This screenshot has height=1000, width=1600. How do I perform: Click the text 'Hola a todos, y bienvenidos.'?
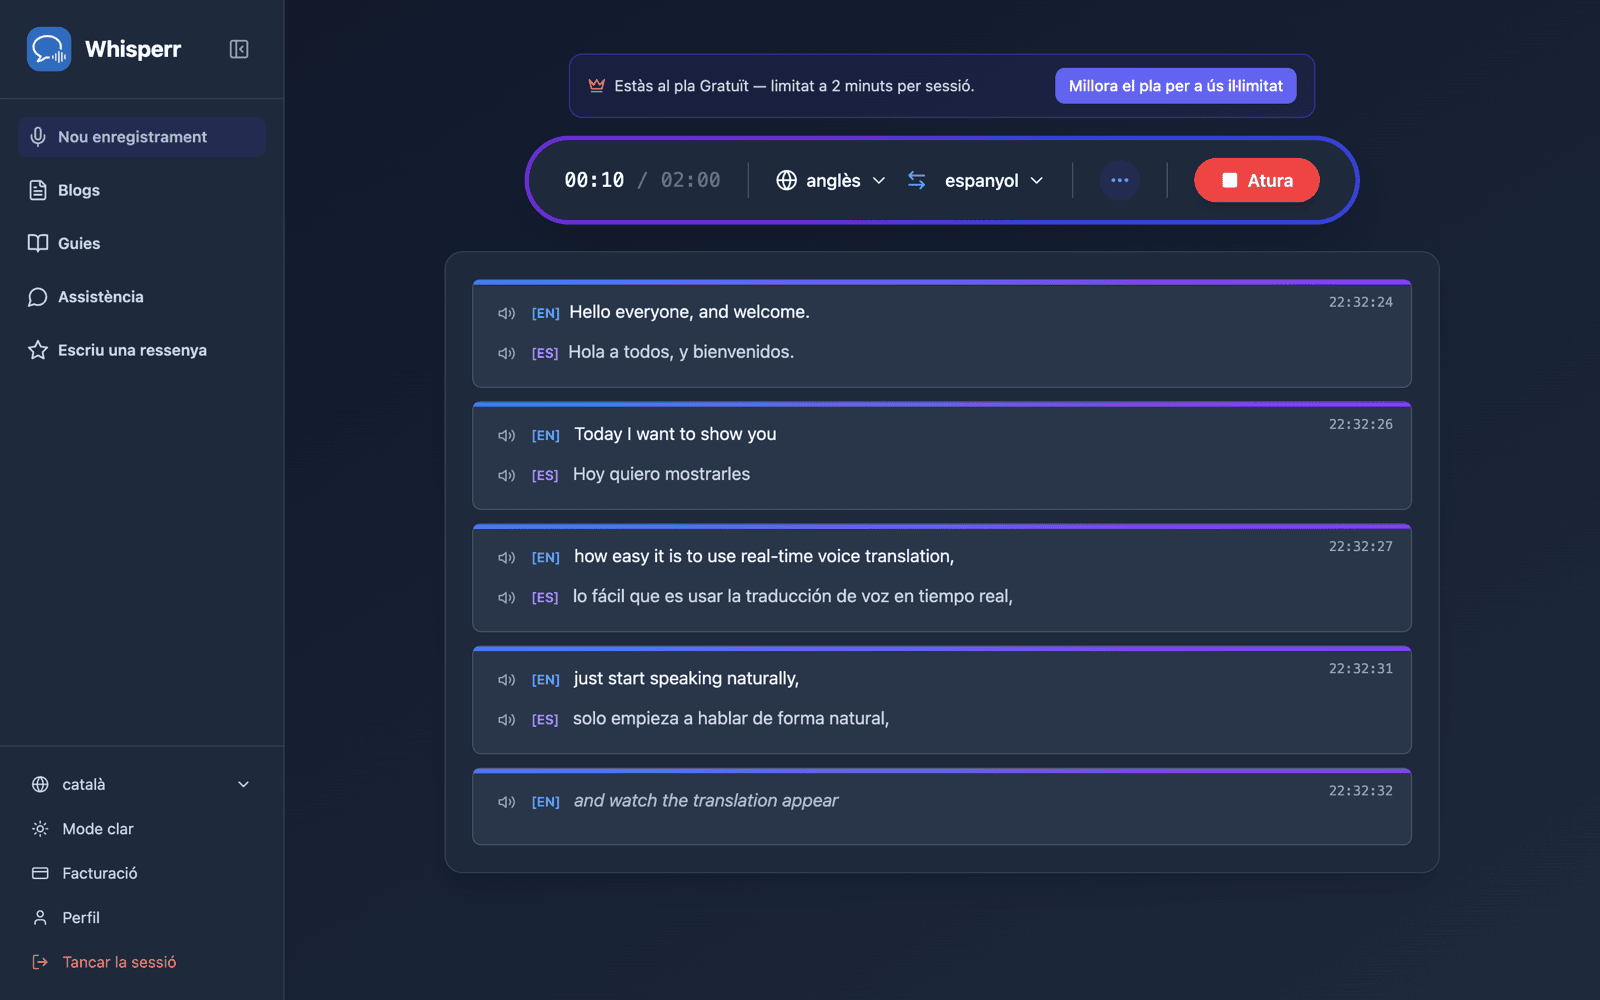(681, 352)
